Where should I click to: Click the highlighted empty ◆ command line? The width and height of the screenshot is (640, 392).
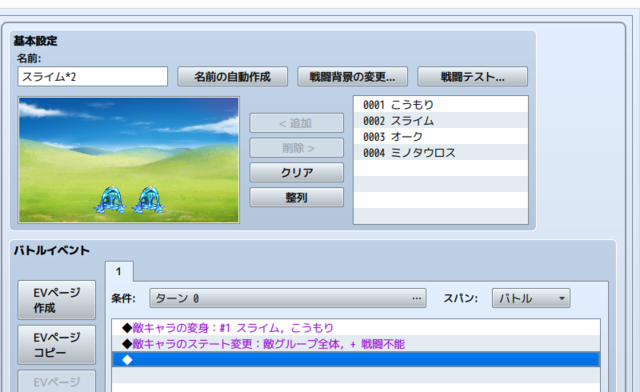pos(356,360)
